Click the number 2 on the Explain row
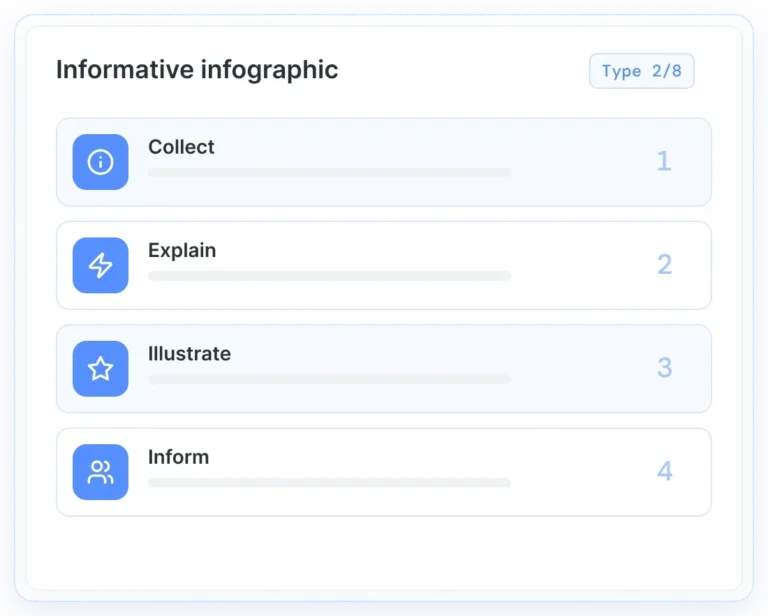Viewport: 768px width, 616px height. 664,264
